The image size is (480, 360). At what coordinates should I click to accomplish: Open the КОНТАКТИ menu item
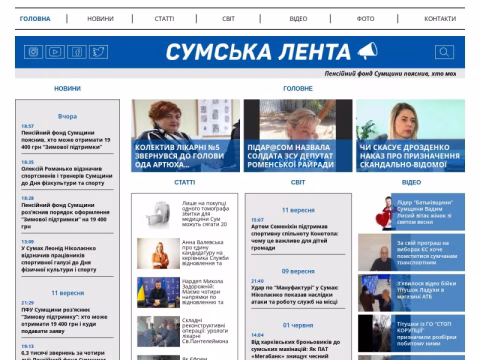[x=440, y=19]
